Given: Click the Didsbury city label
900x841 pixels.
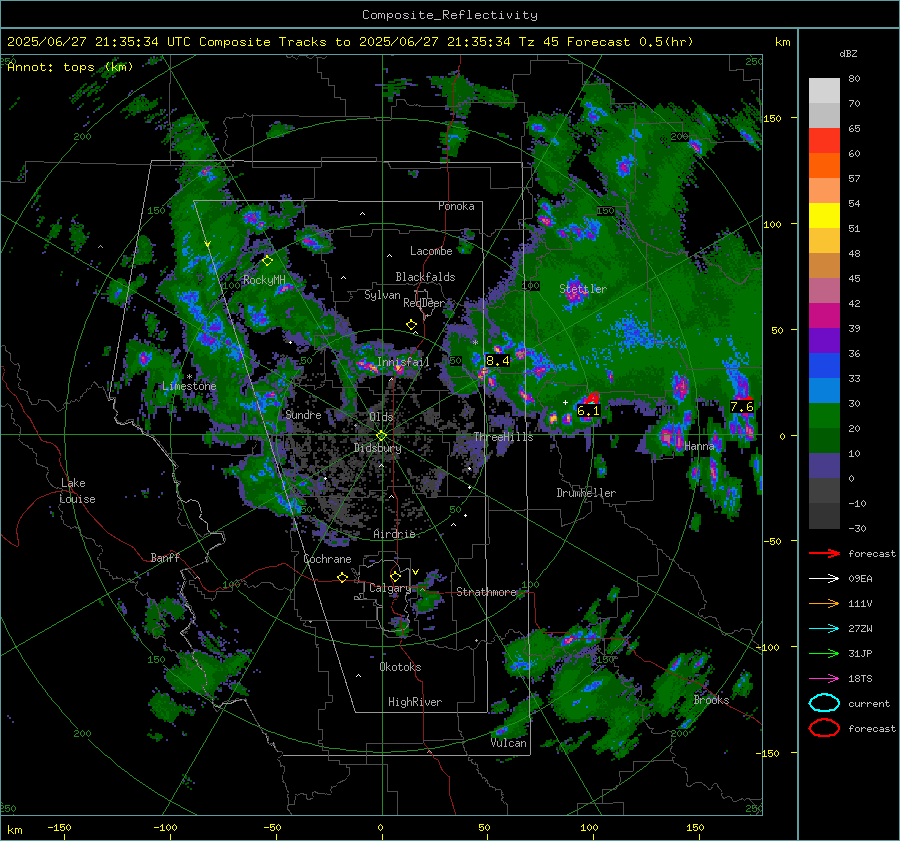Looking at the screenshot, I should point(378,448).
